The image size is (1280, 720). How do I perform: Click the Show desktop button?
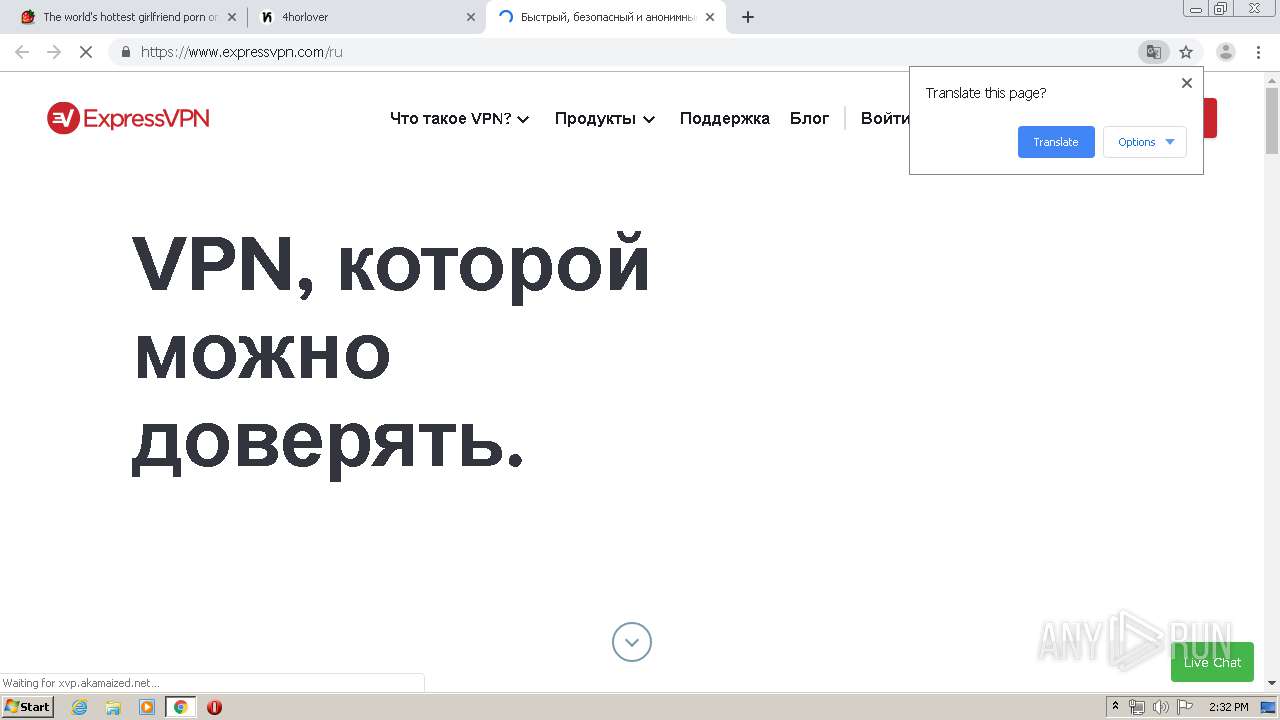tap(1268, 707)
